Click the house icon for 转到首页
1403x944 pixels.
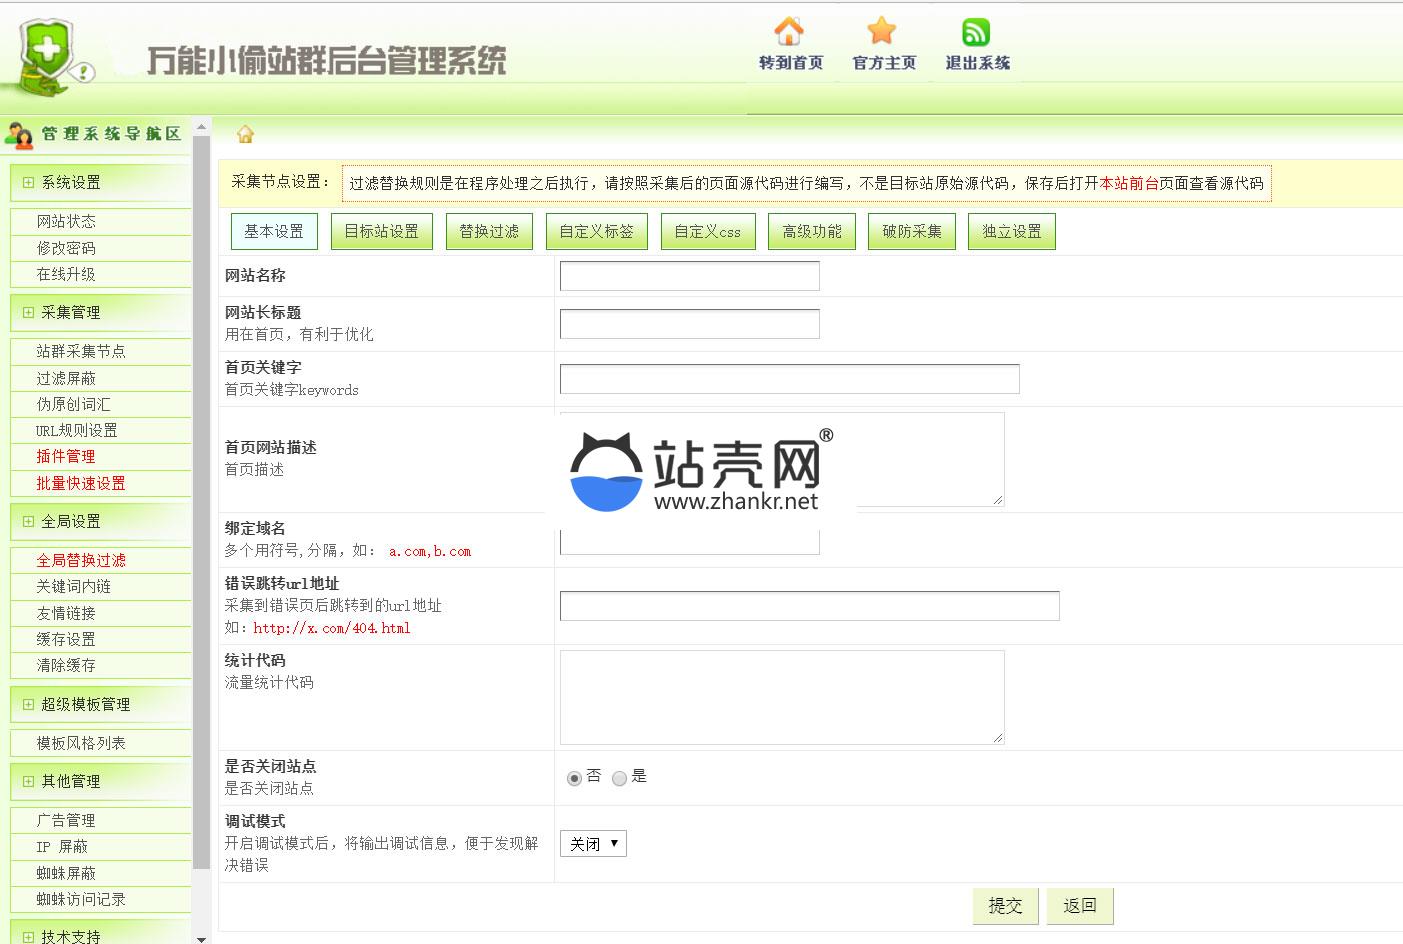point(789,31)
